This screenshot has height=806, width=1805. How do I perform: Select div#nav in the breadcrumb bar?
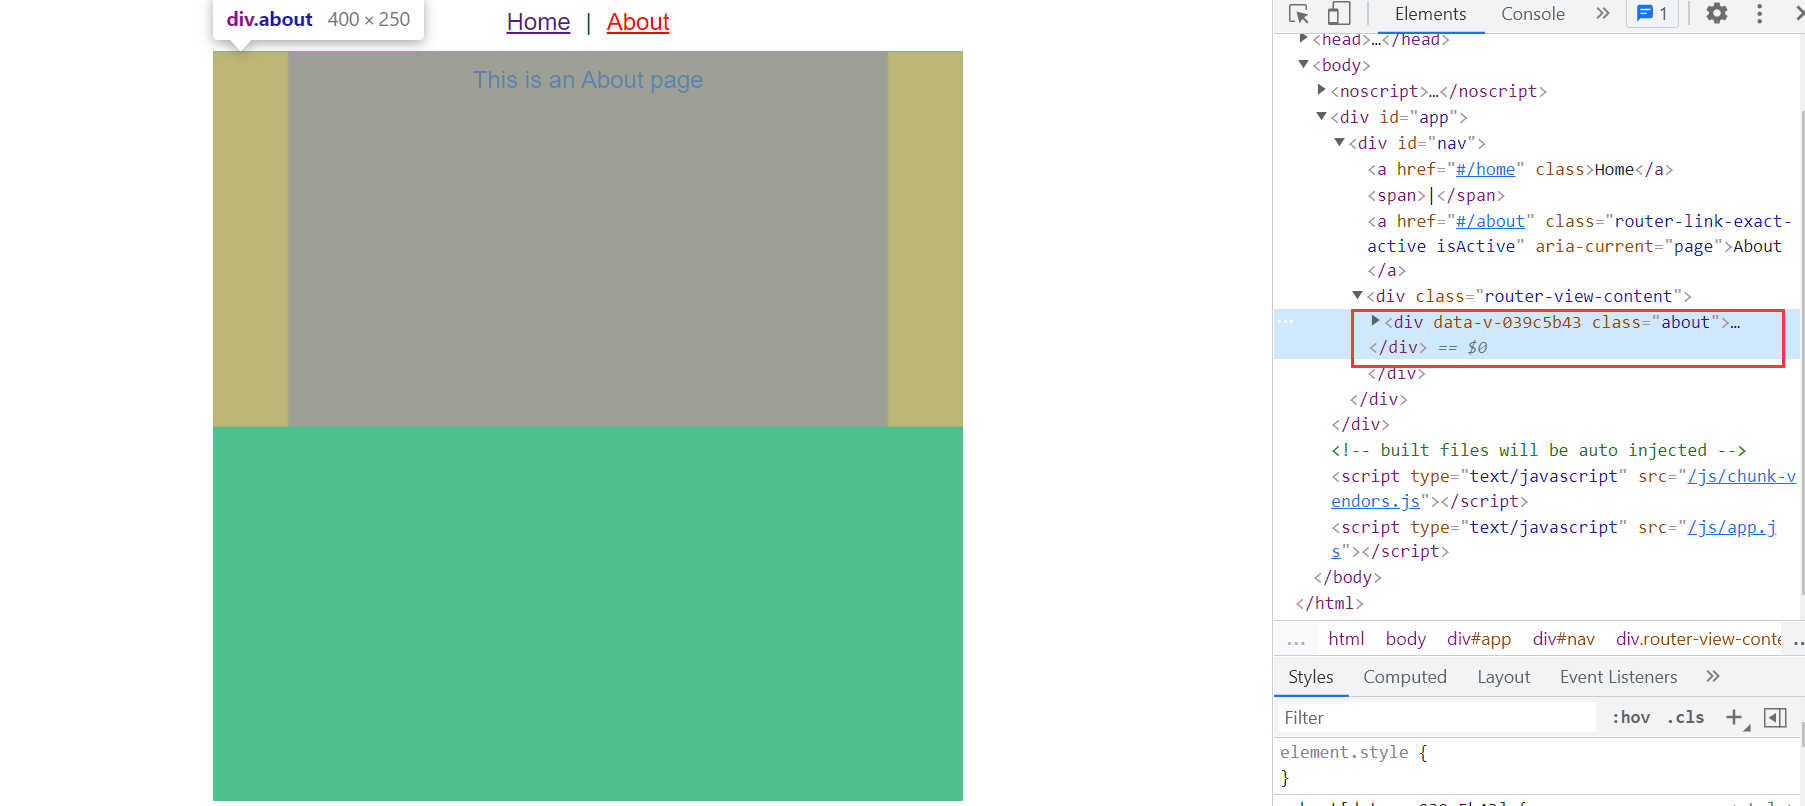pyautogui.click(x=1563, y=639)
